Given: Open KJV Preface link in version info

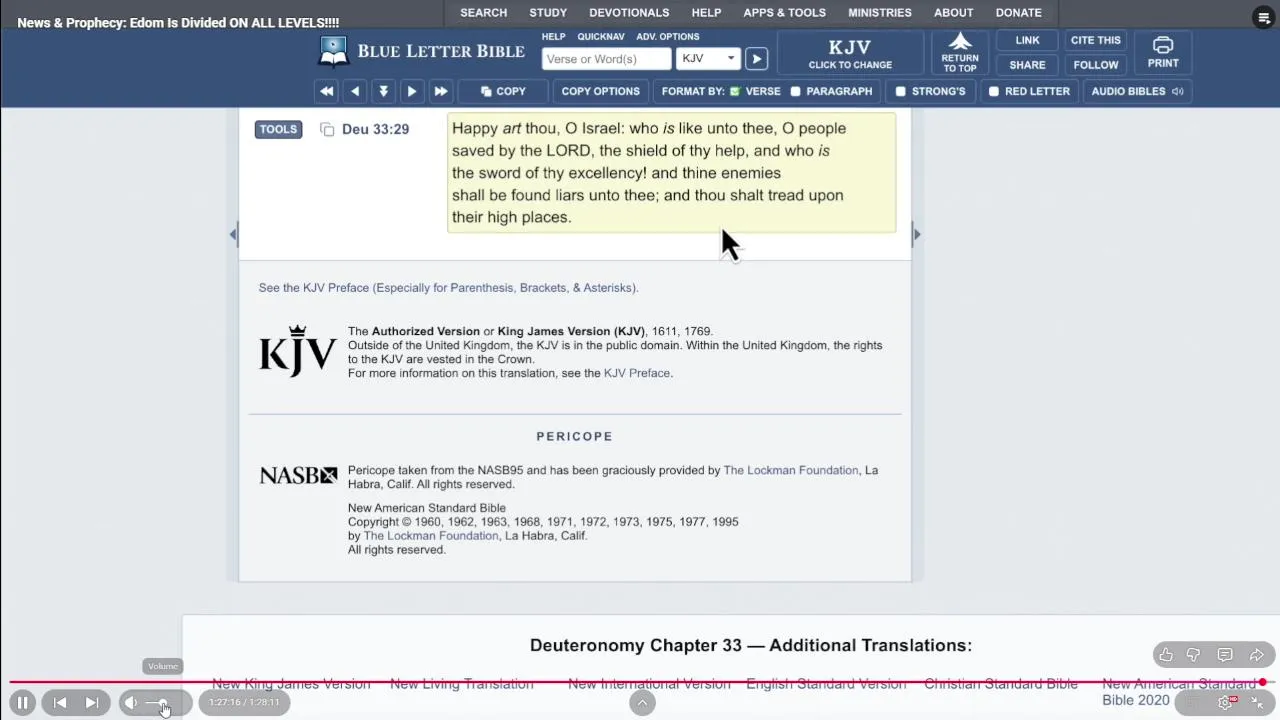Looking at the screenshot, I should tap(637, 373).
